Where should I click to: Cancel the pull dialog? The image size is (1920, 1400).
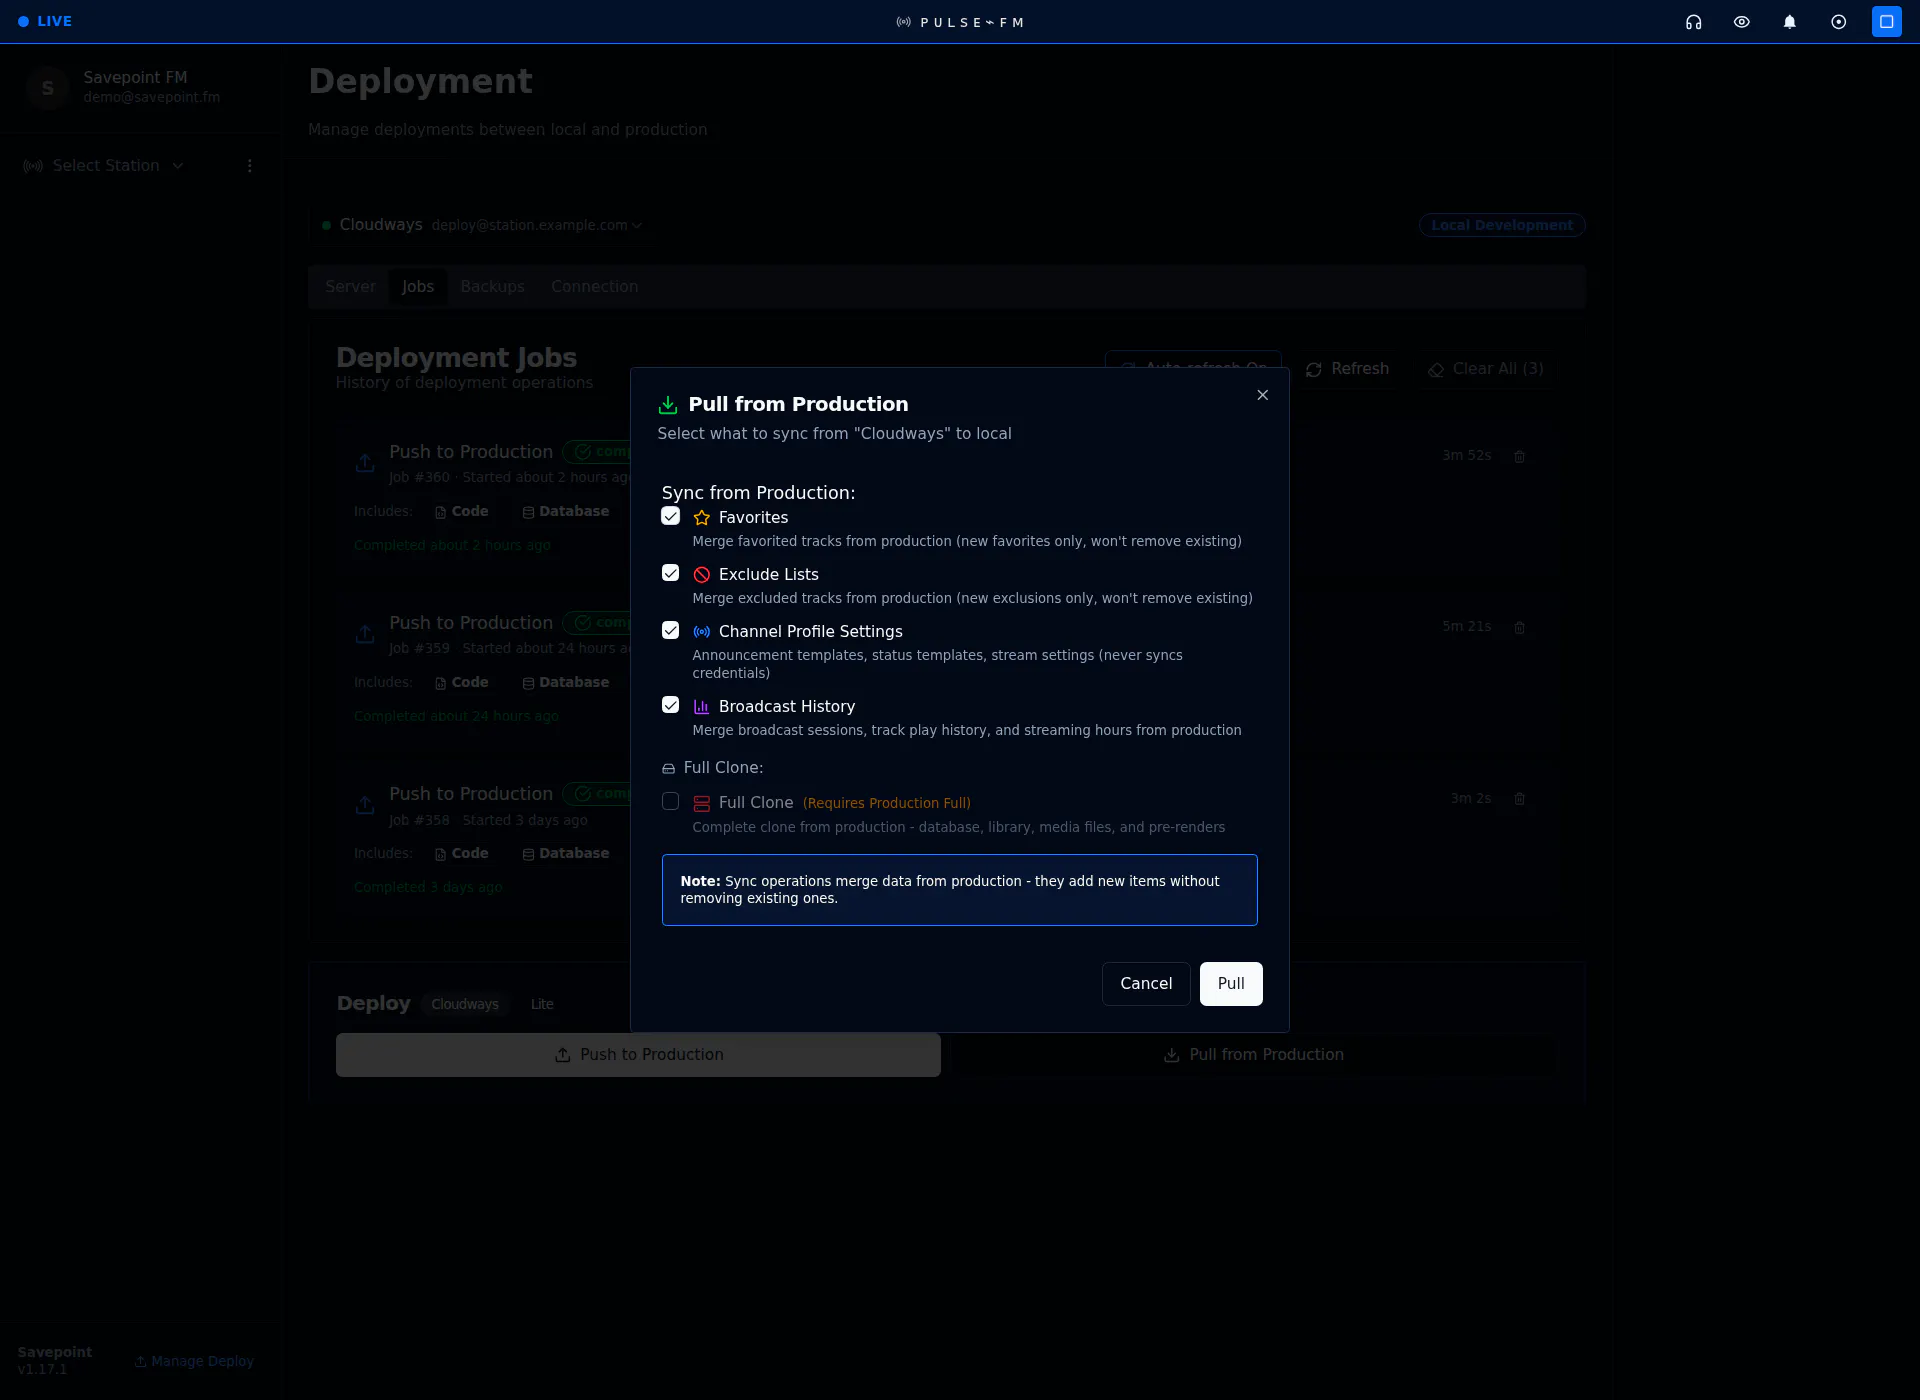(1146, 984)
